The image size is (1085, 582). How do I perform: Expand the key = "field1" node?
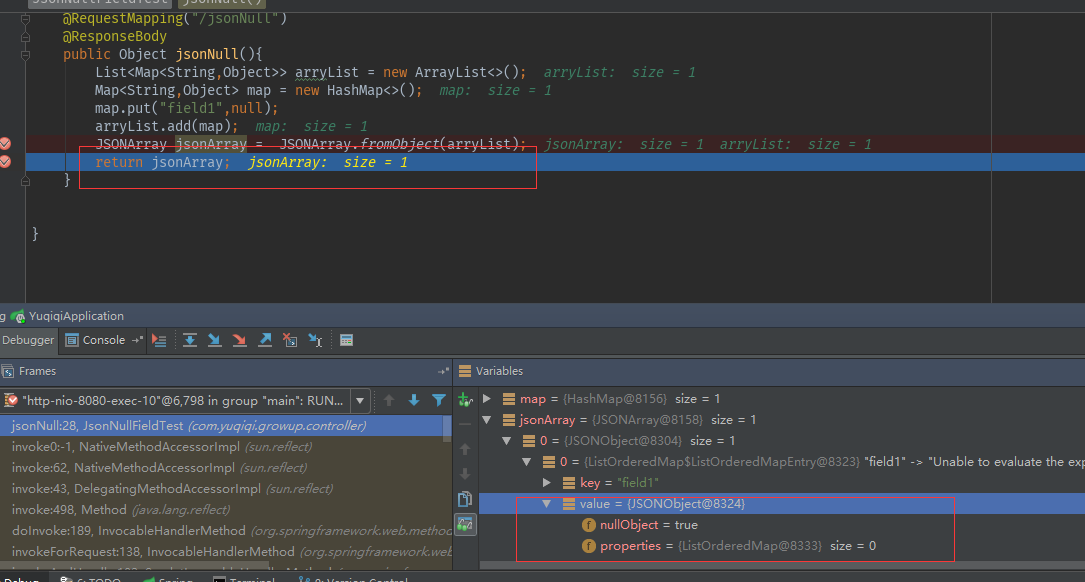click(x=547, y=482)
